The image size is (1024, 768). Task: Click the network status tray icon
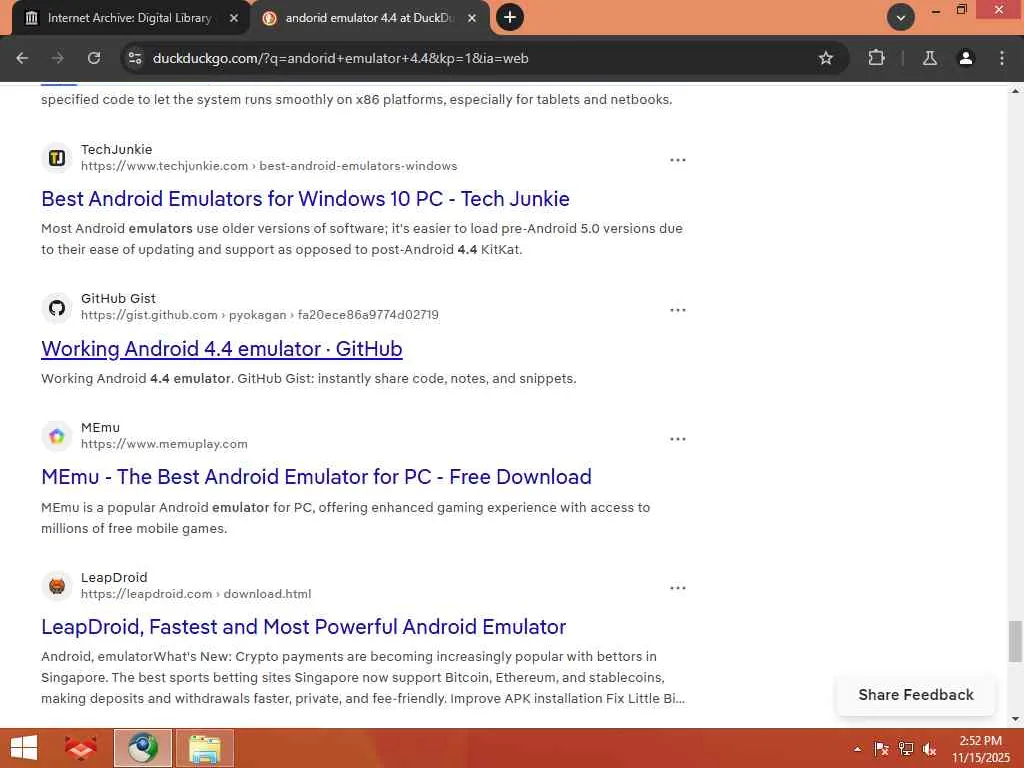(906, 749)
